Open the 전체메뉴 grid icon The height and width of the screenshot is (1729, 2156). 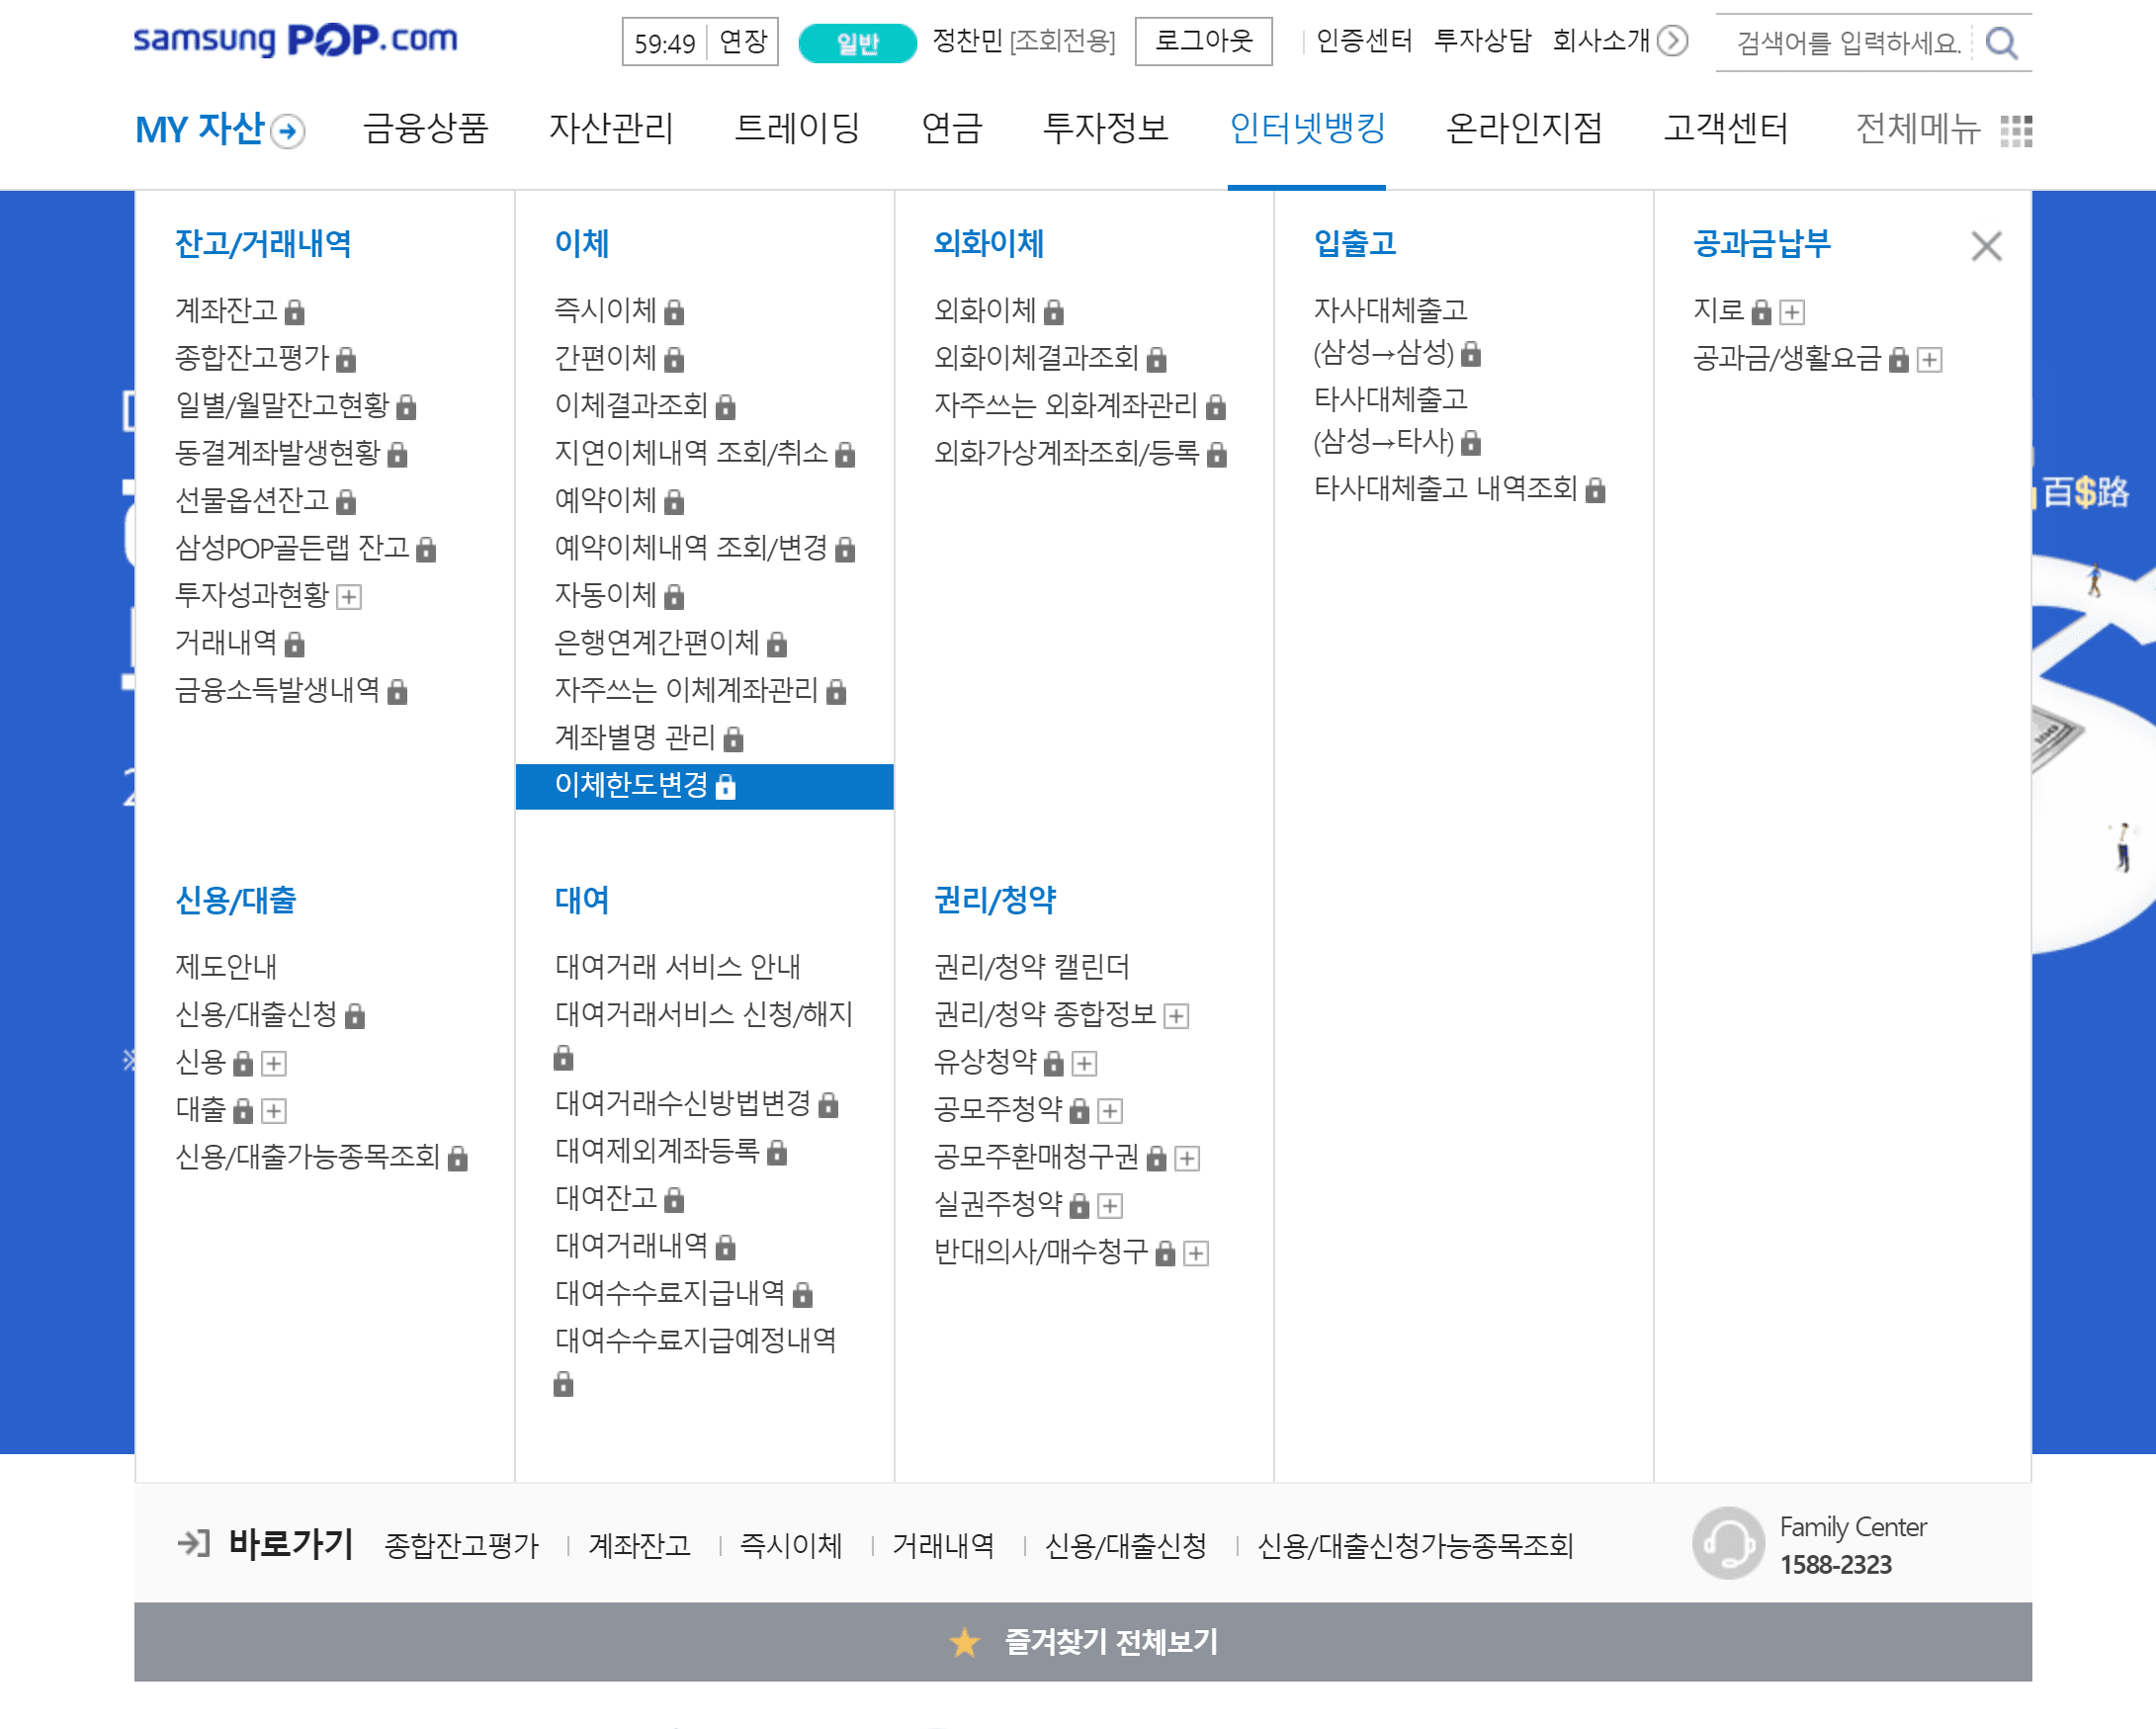pos(2015,131)
